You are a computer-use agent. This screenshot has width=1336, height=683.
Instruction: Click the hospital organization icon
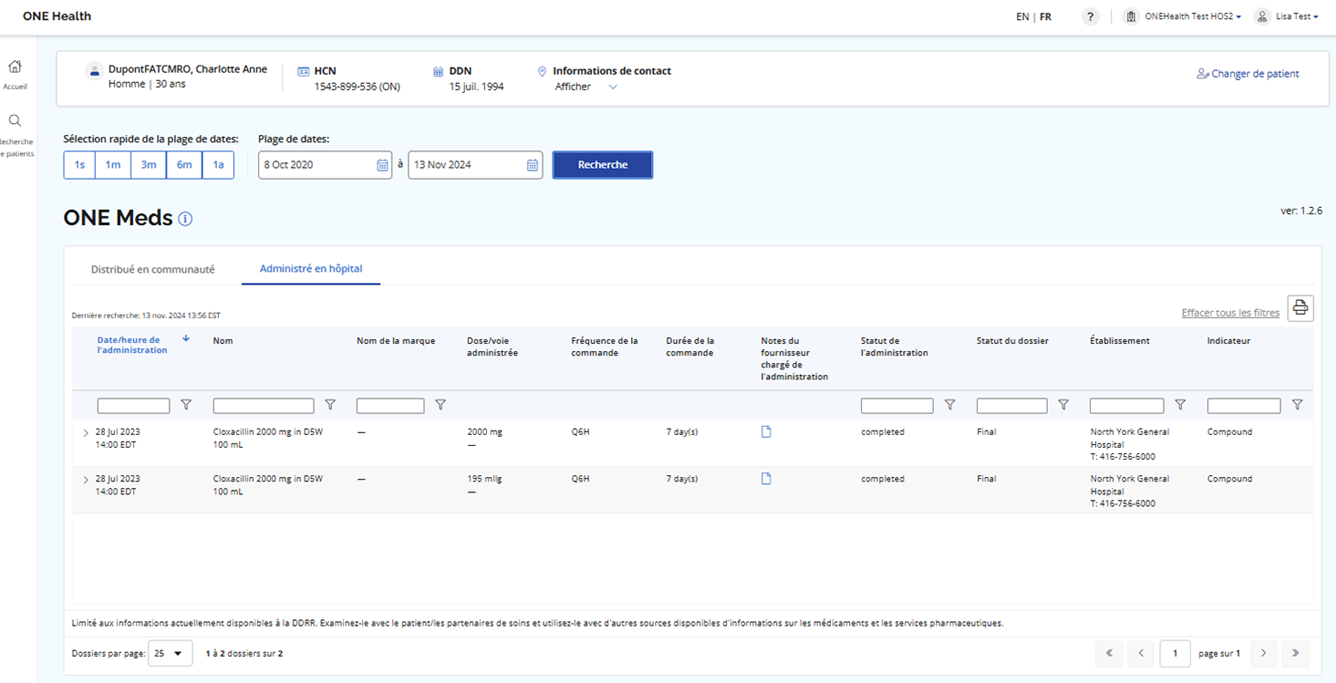(1131, 17)
